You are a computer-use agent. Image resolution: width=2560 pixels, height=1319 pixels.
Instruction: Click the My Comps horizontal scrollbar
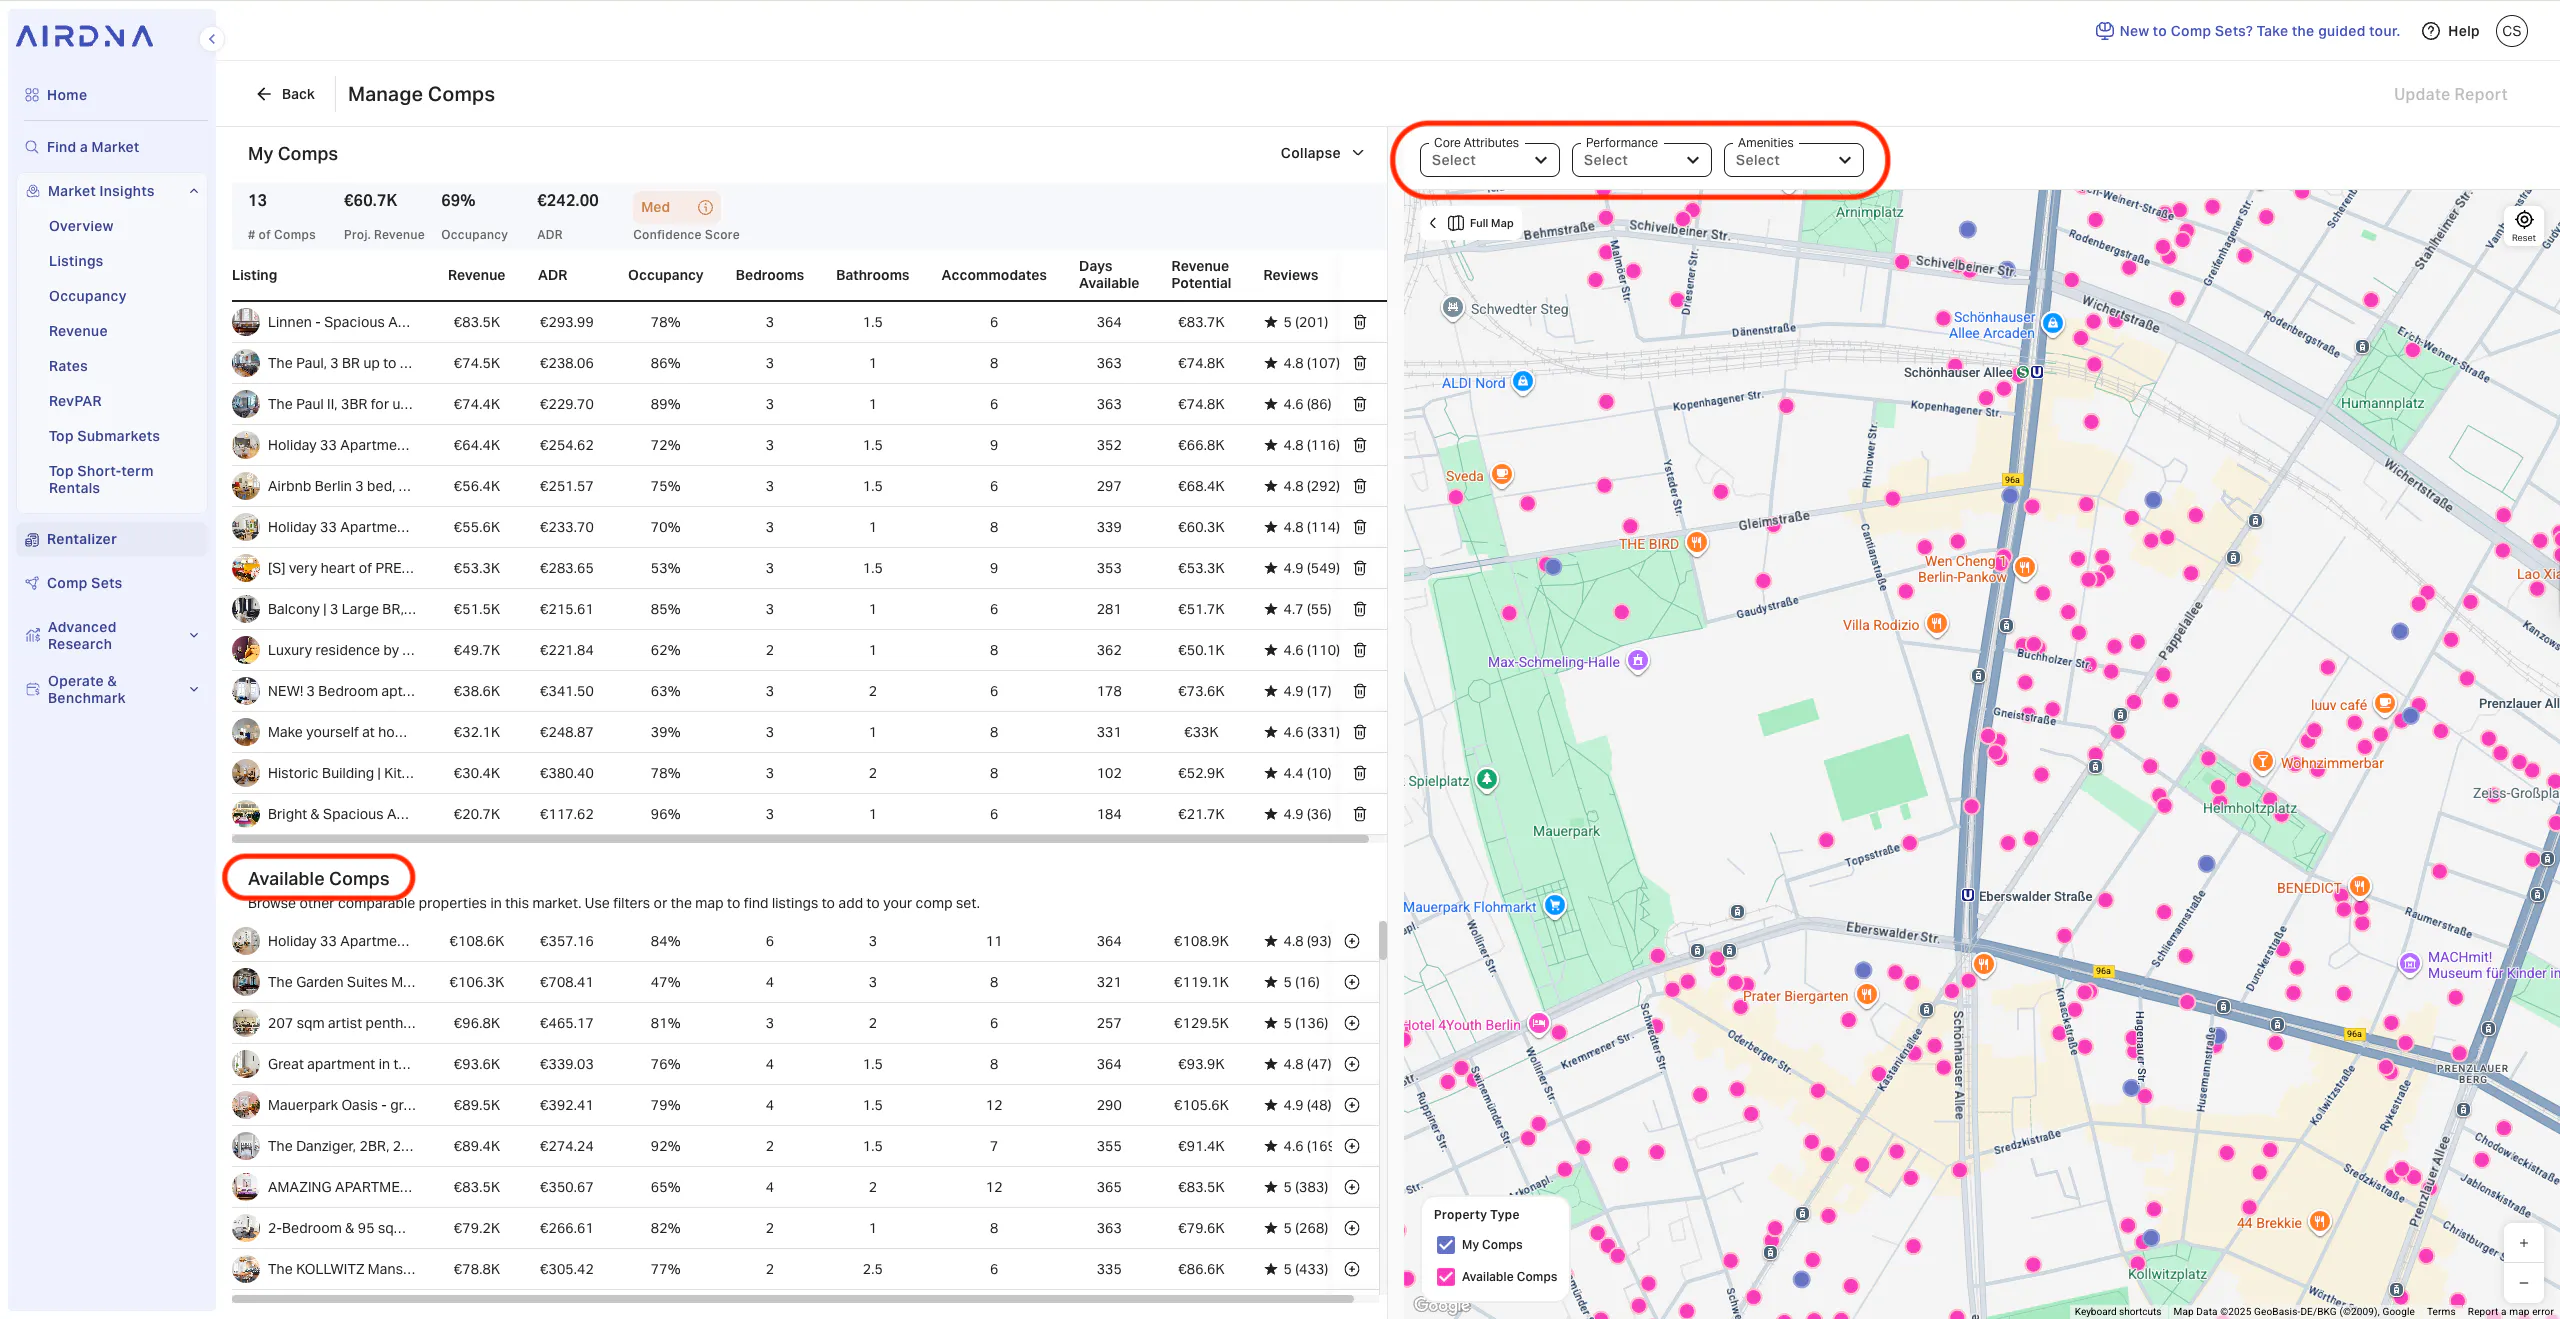click(800, 839)
